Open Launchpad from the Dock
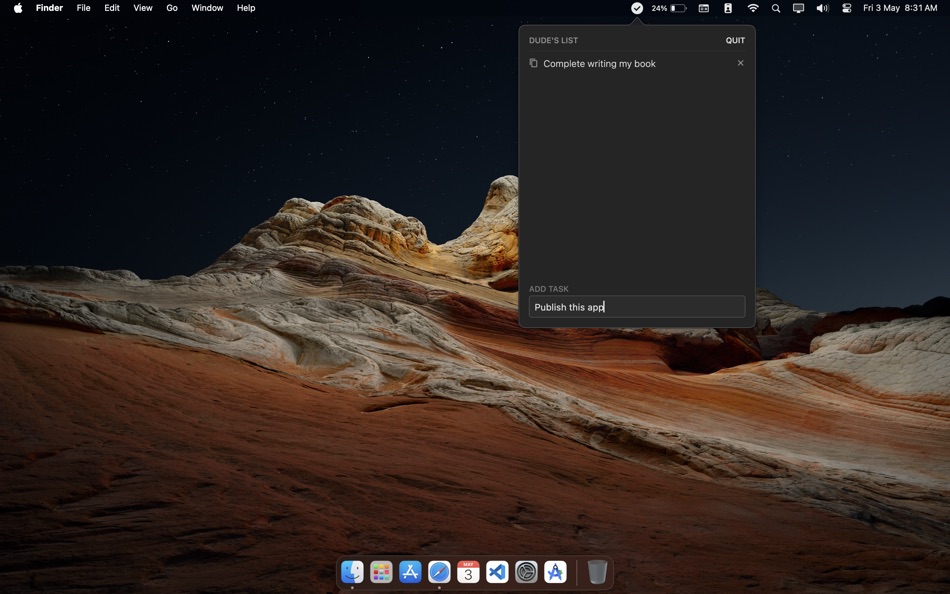950x594 pixels. click(x=381, y=572)
